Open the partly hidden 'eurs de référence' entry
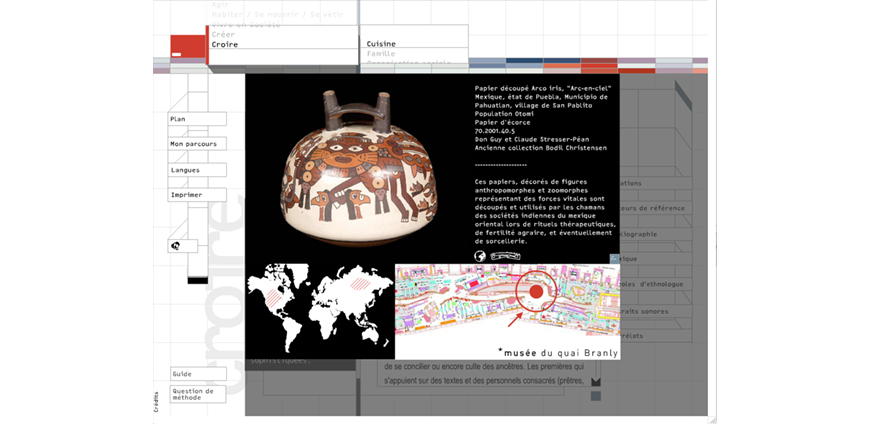Image resolution: width=870 pixels, height=424 pixels. 656,209
